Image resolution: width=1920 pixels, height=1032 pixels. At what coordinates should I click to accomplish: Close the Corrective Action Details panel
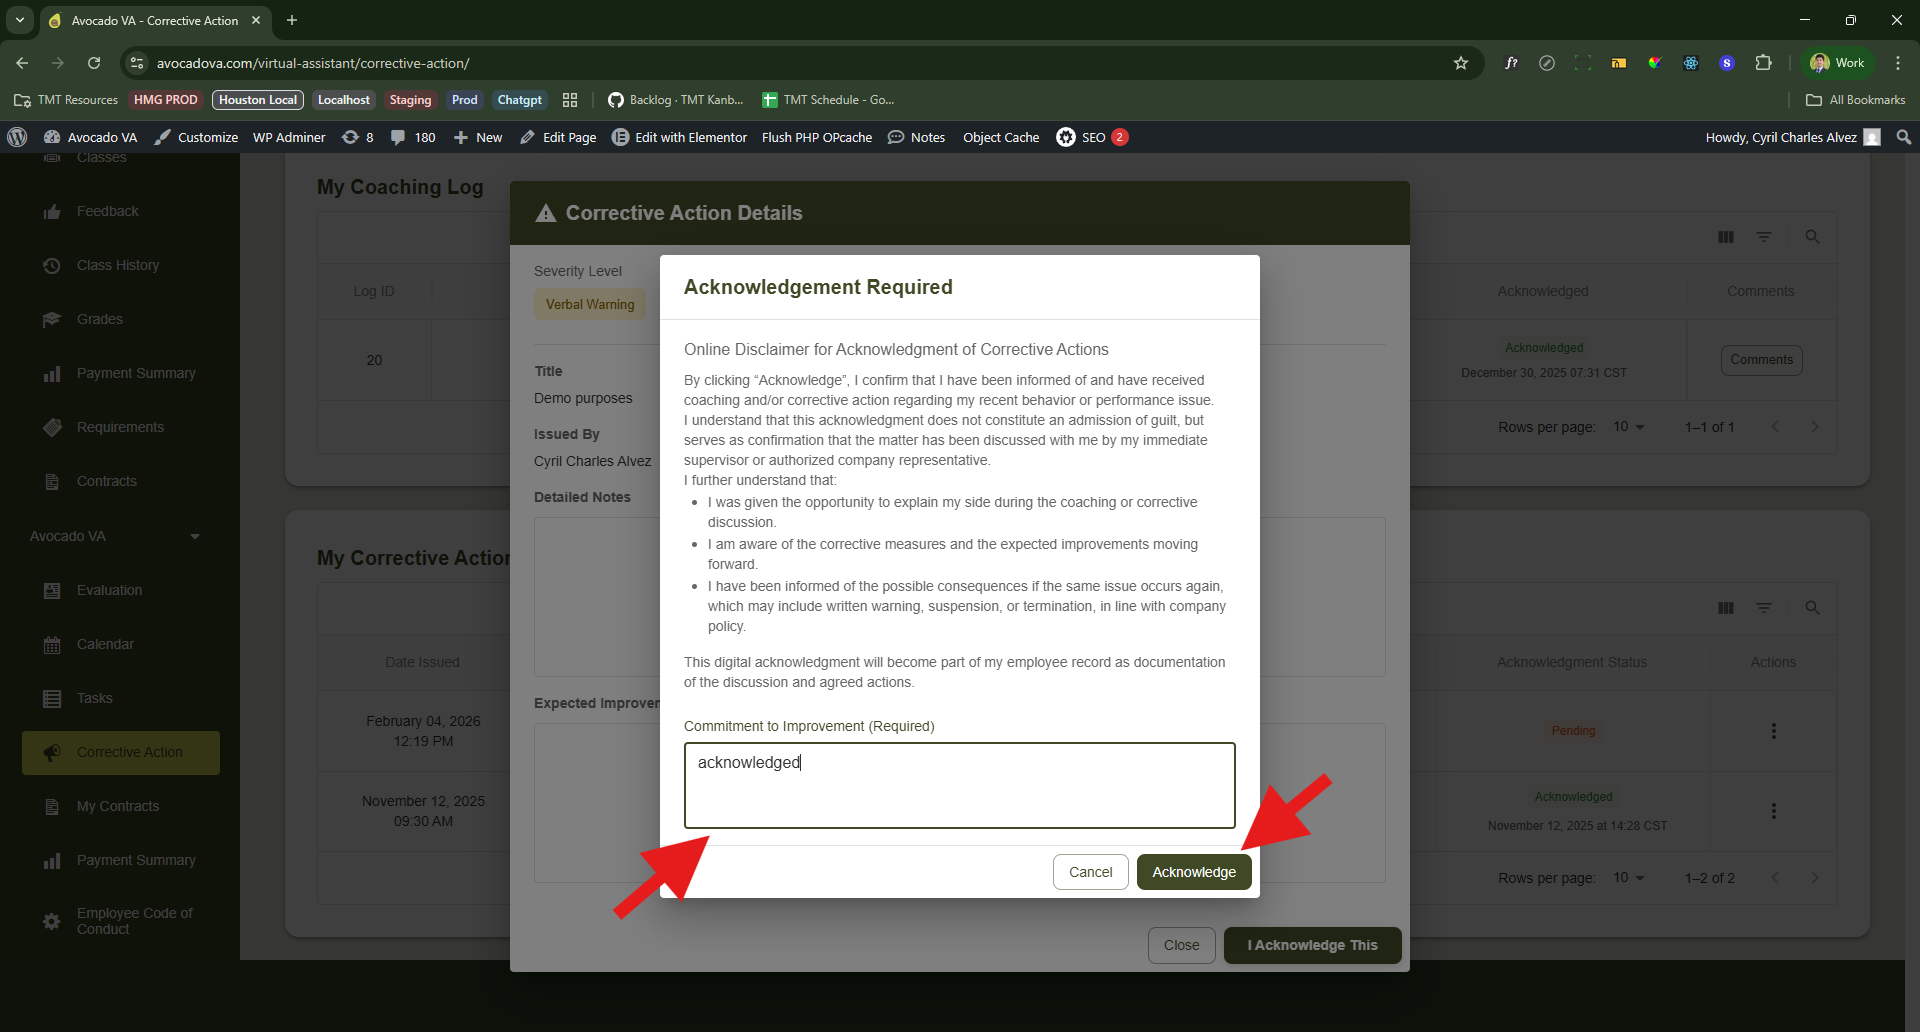pos(1181,945)
